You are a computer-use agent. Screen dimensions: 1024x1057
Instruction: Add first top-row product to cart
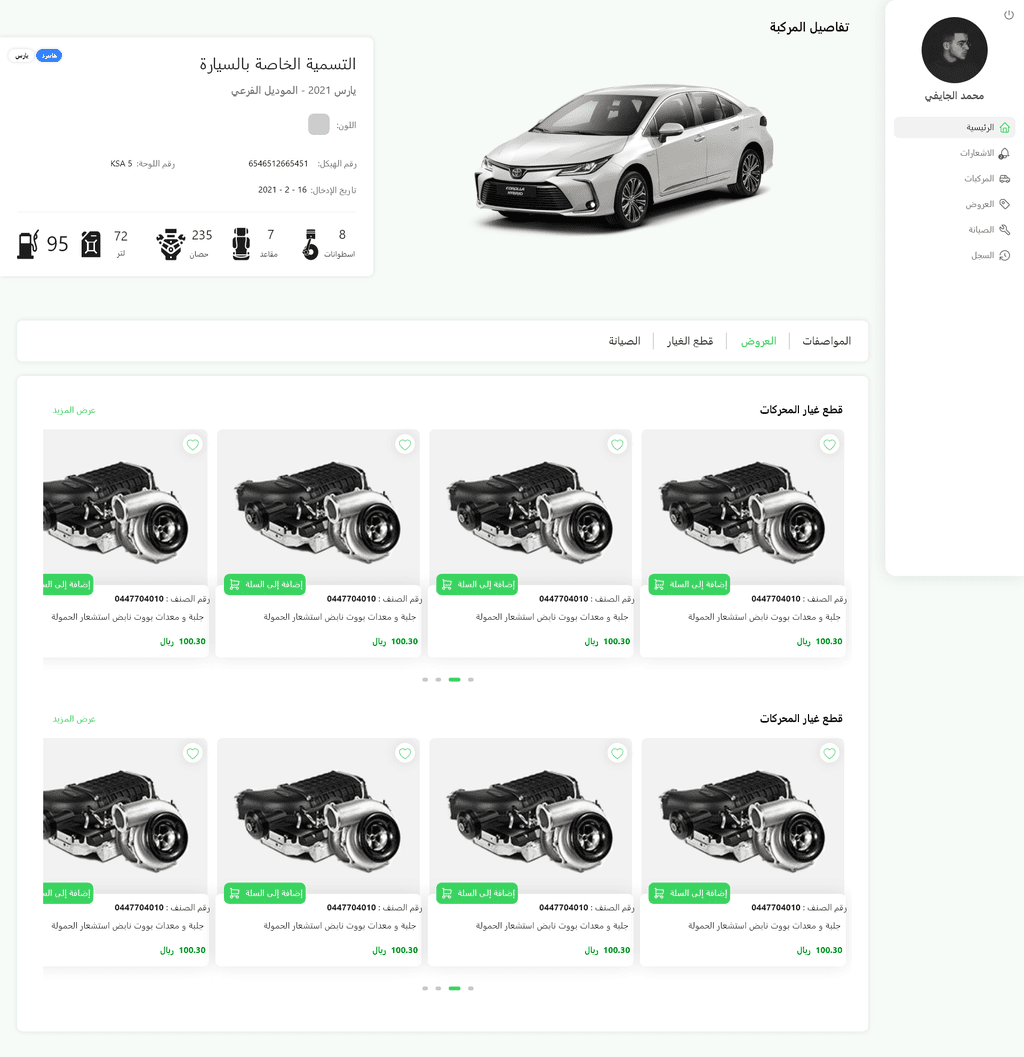pos(689,584)
